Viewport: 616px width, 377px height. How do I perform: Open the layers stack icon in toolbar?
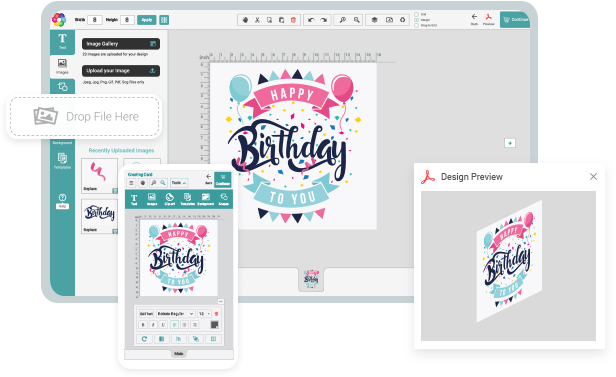pyautogui.click(x=374, y=20)
